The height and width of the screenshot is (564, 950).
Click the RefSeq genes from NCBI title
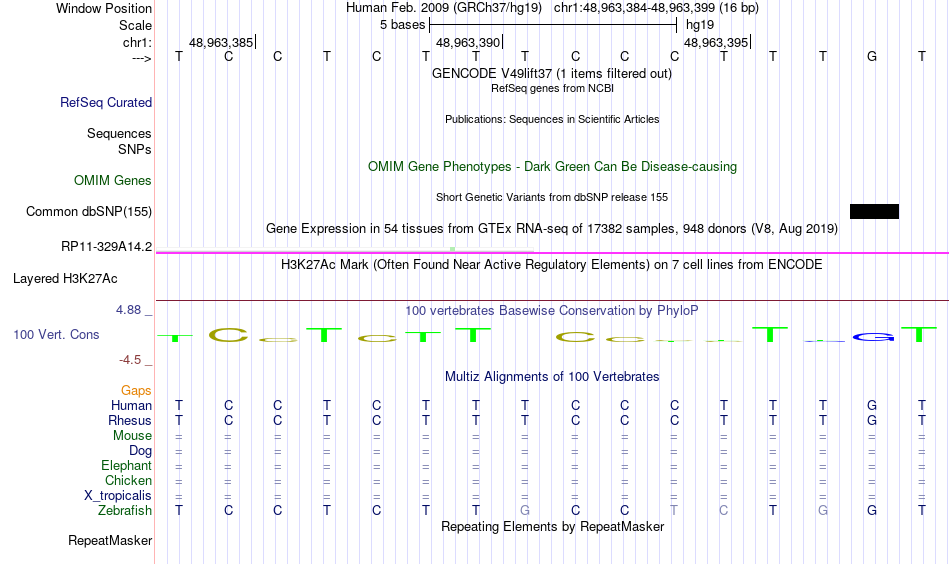pos(552,88)
